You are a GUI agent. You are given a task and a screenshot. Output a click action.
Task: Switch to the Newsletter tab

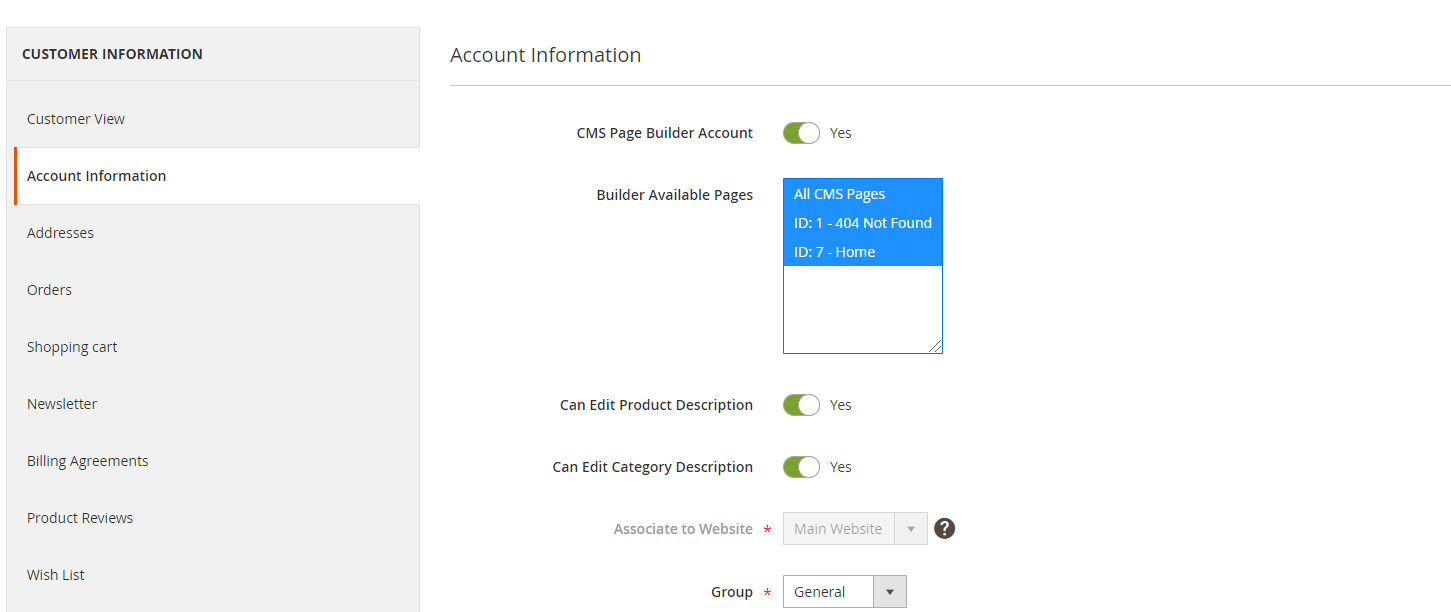62,404
